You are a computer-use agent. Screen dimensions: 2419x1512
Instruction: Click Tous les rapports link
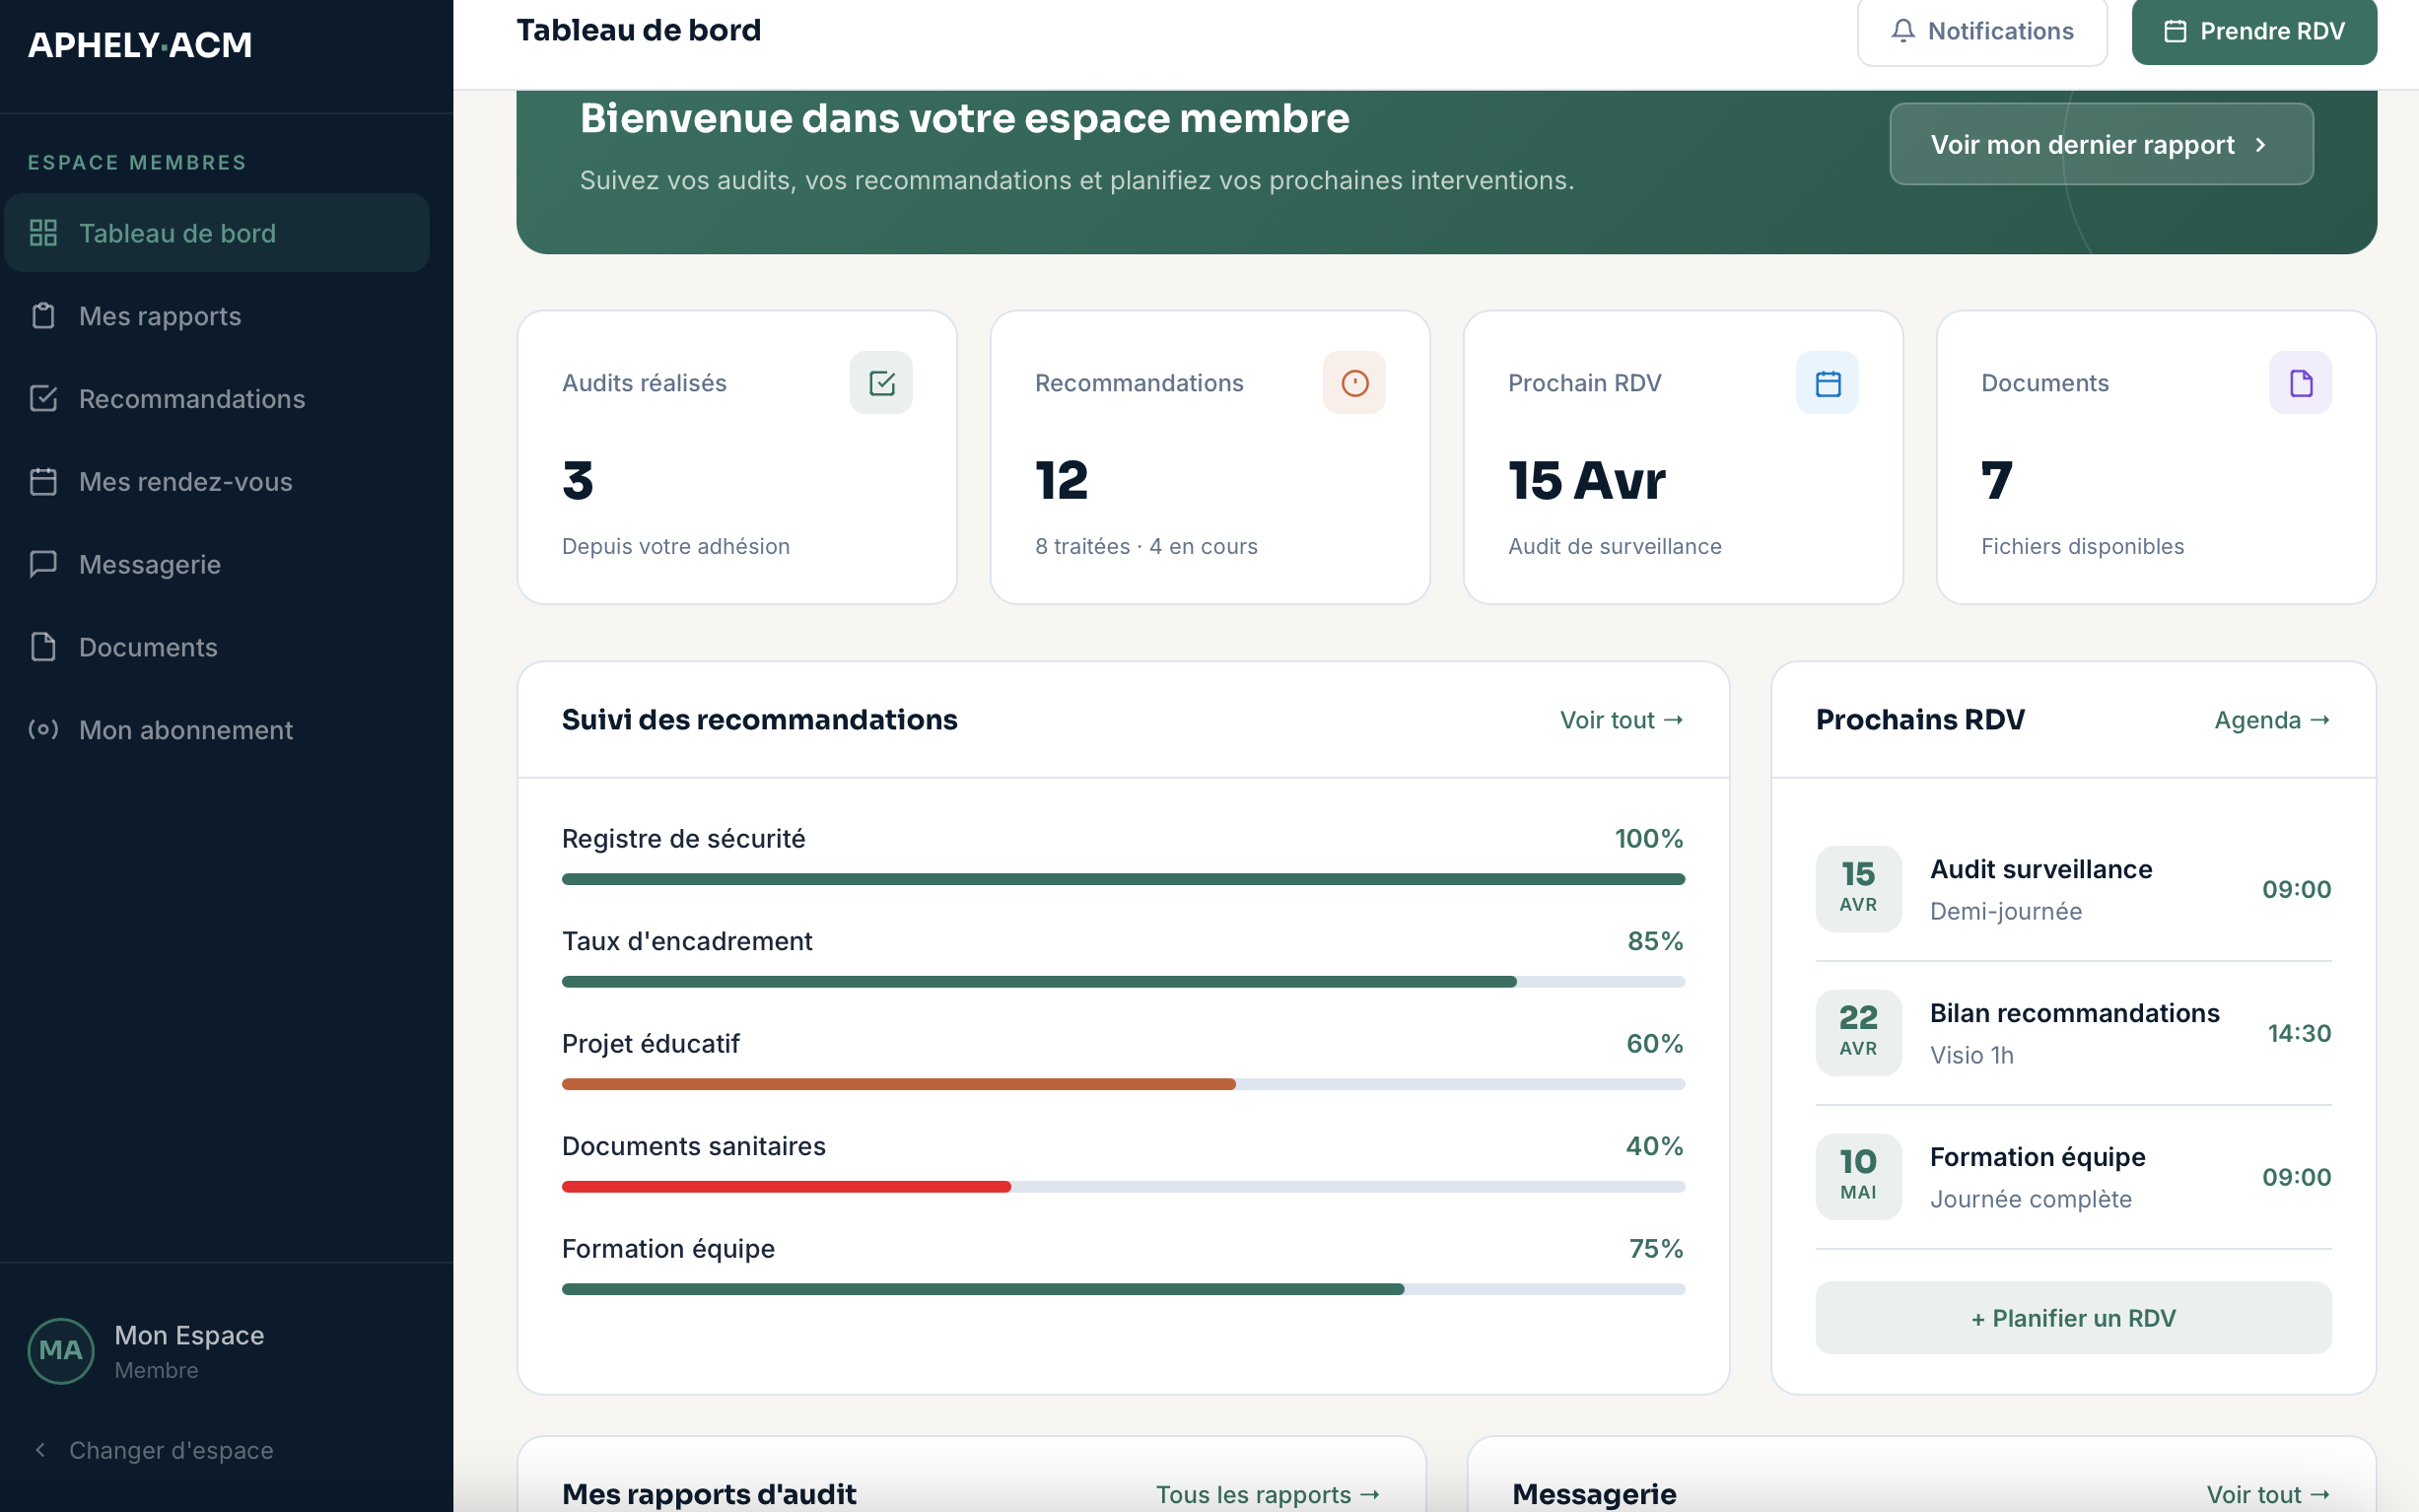[x=1268, y=1493]
